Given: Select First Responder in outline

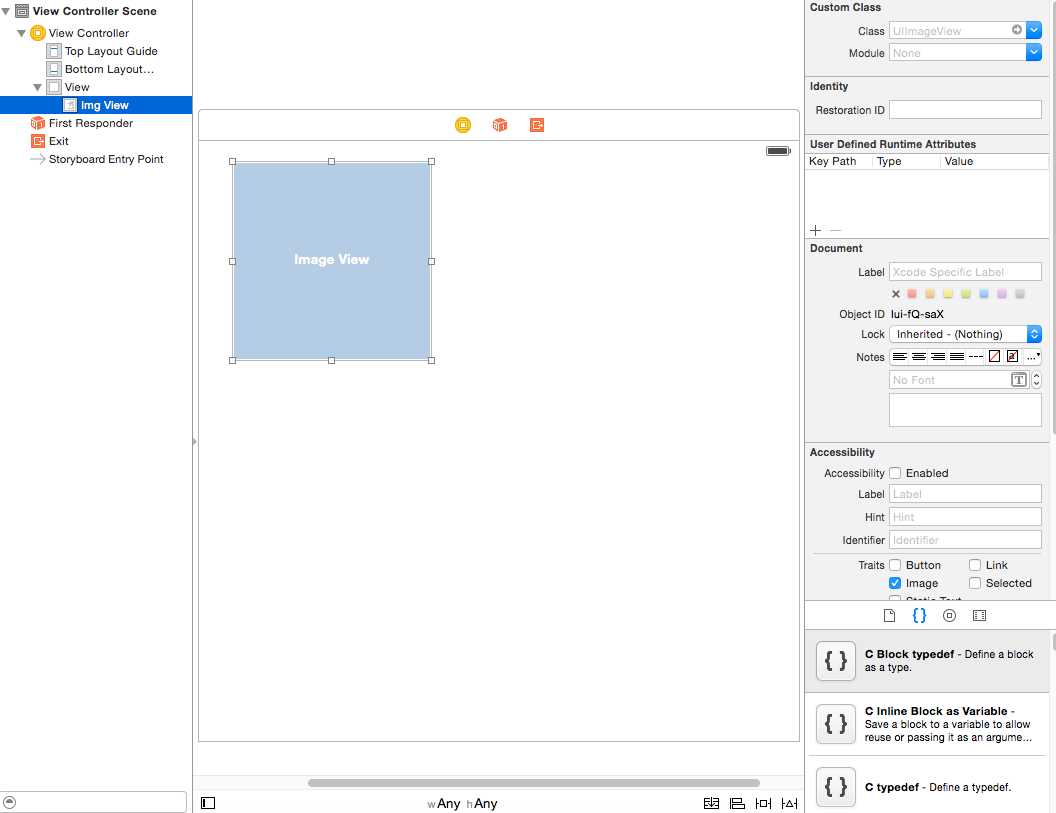Looking at the screenshot, I should click(x=90, y=123).
